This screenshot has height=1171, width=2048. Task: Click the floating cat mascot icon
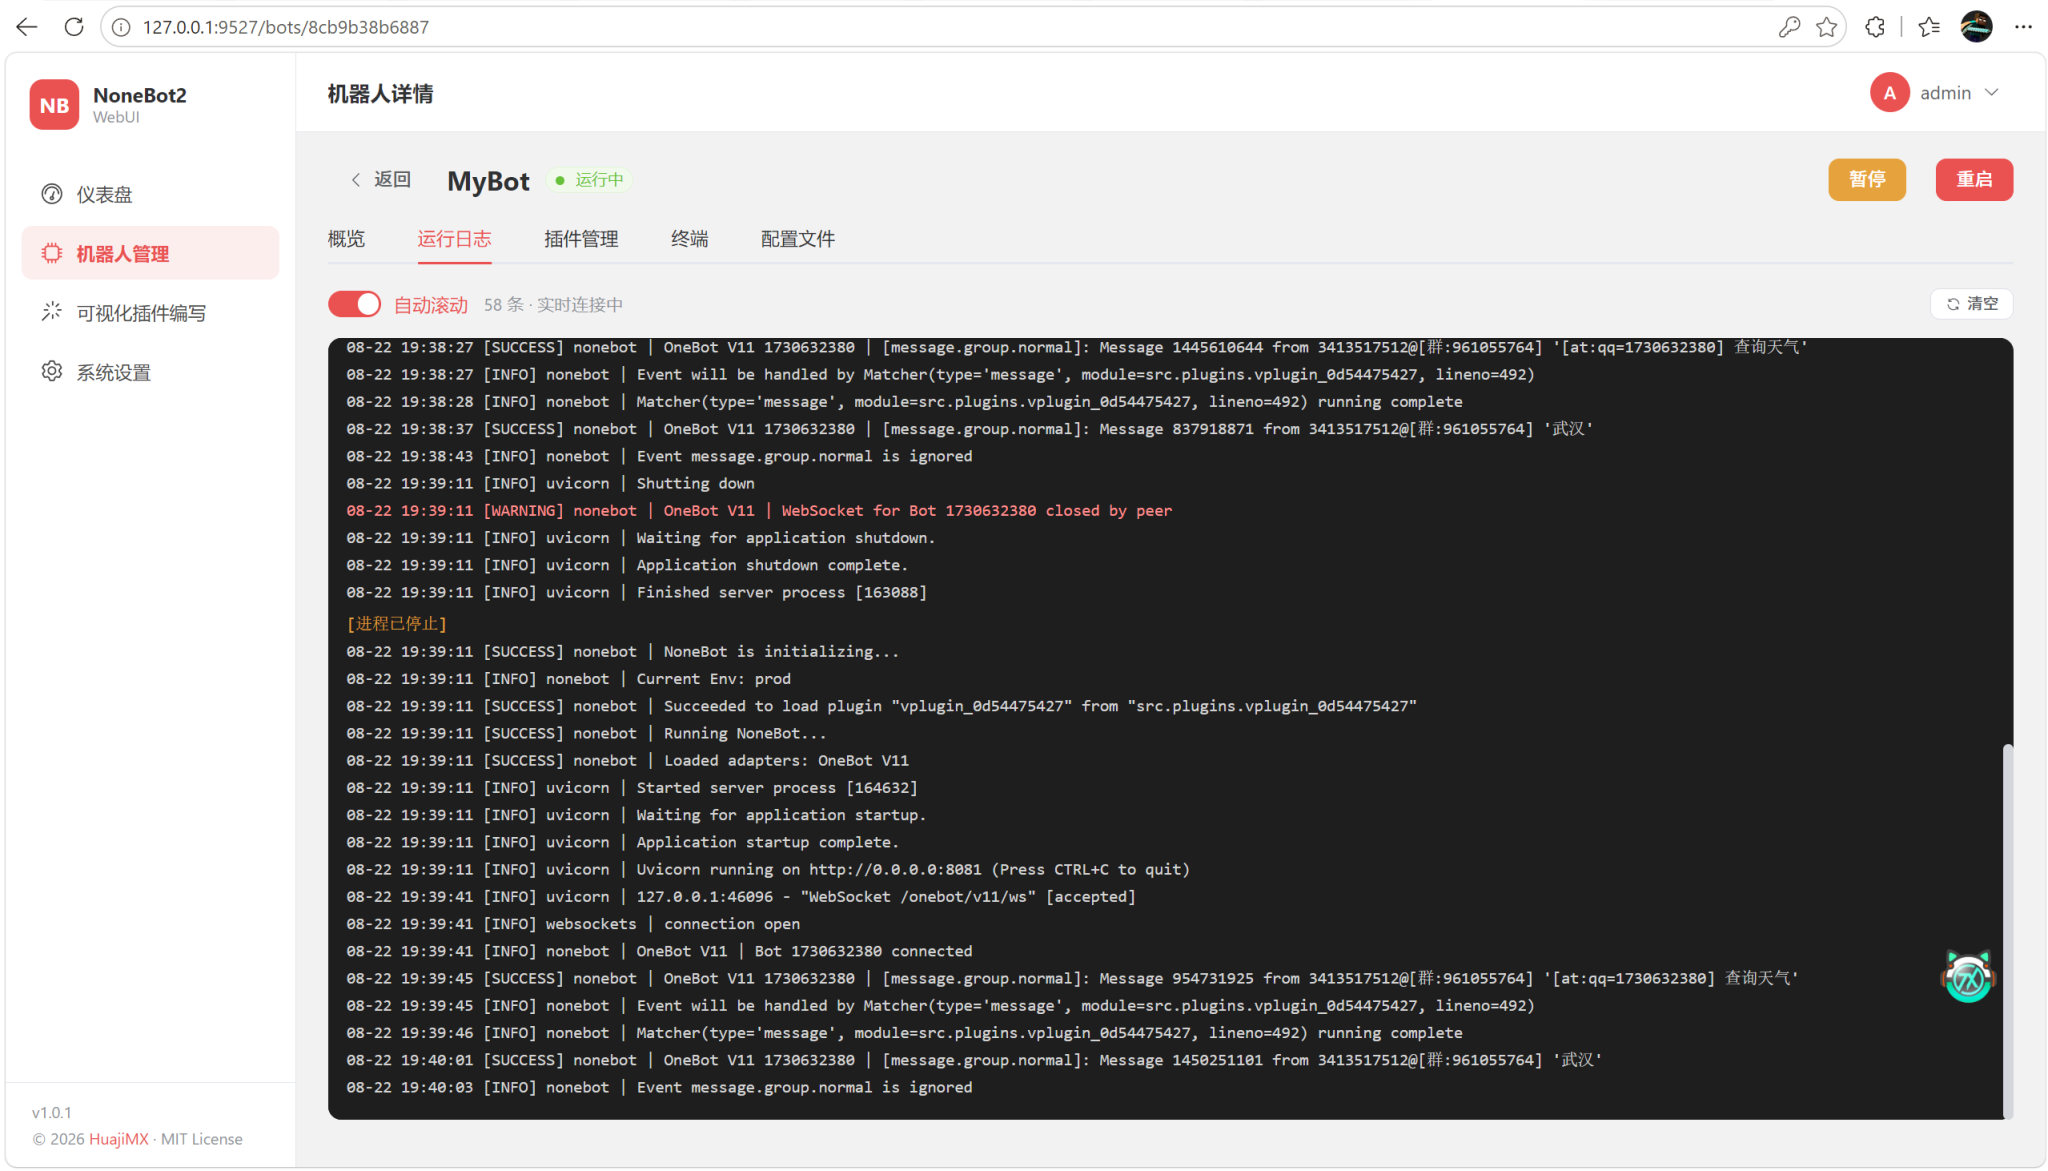click(1968, 976)
